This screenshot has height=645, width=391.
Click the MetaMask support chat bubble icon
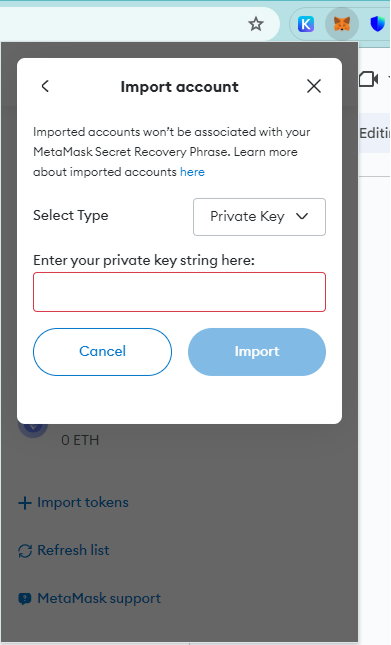(x=25, y=599)
